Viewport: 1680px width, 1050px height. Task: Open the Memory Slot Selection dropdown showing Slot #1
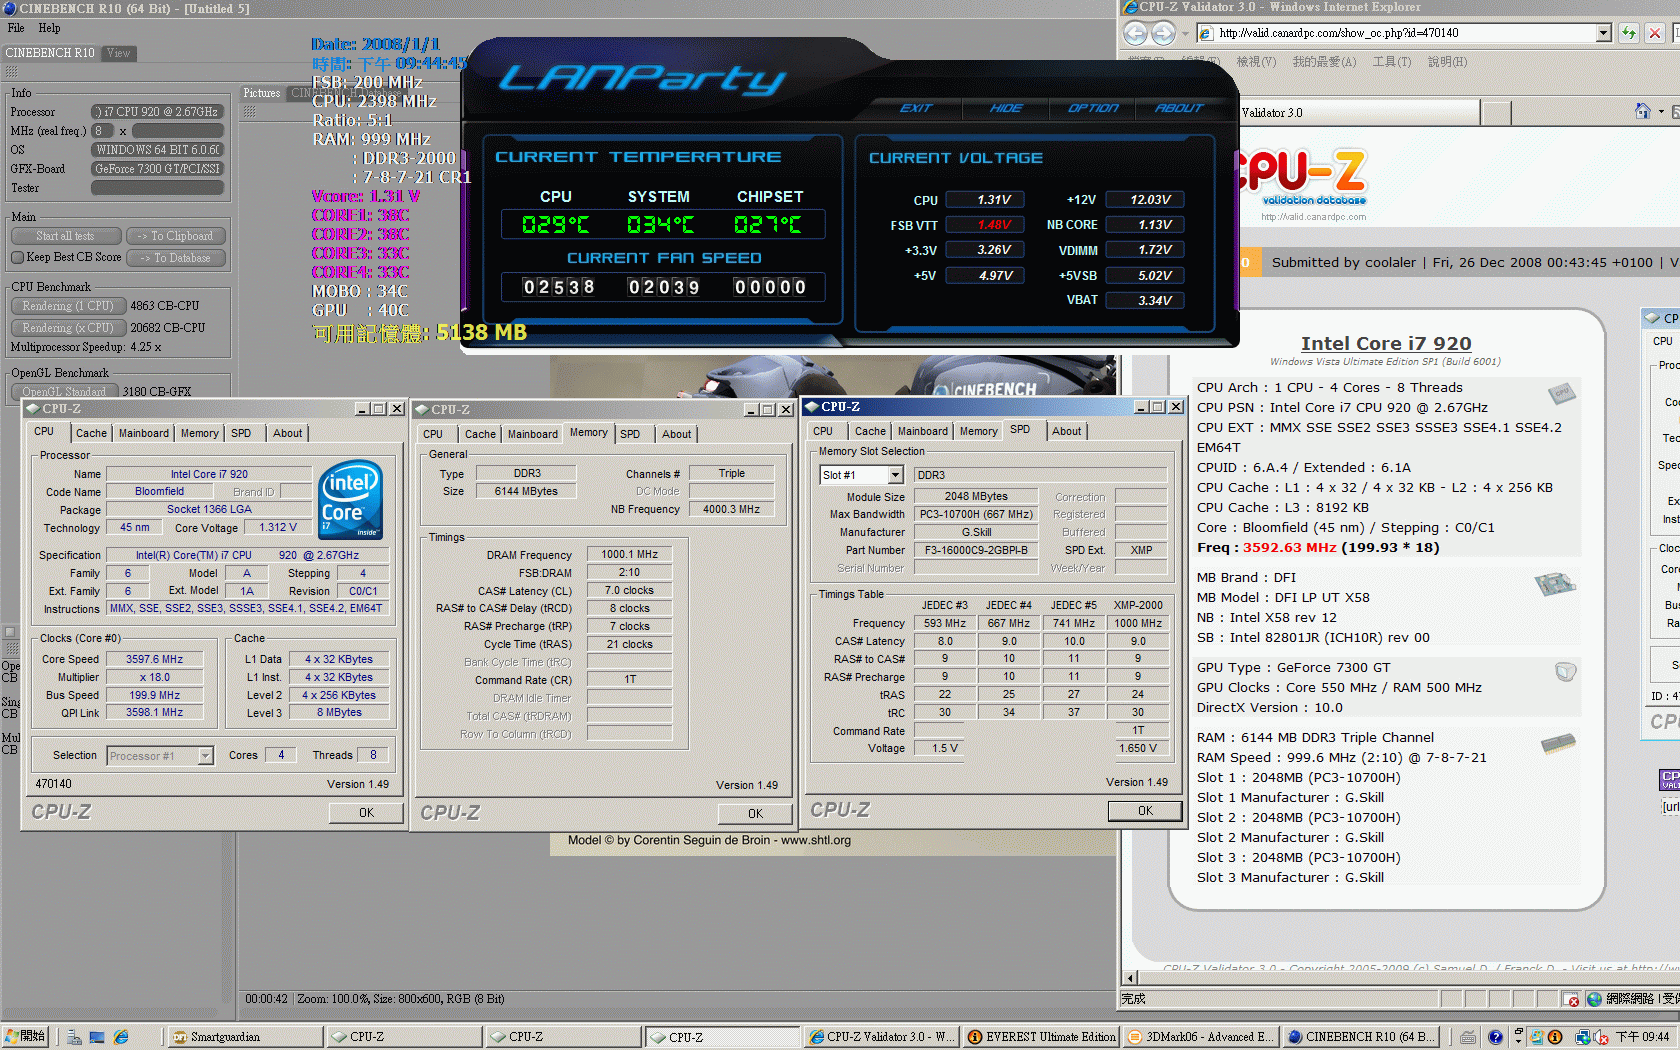896,475
